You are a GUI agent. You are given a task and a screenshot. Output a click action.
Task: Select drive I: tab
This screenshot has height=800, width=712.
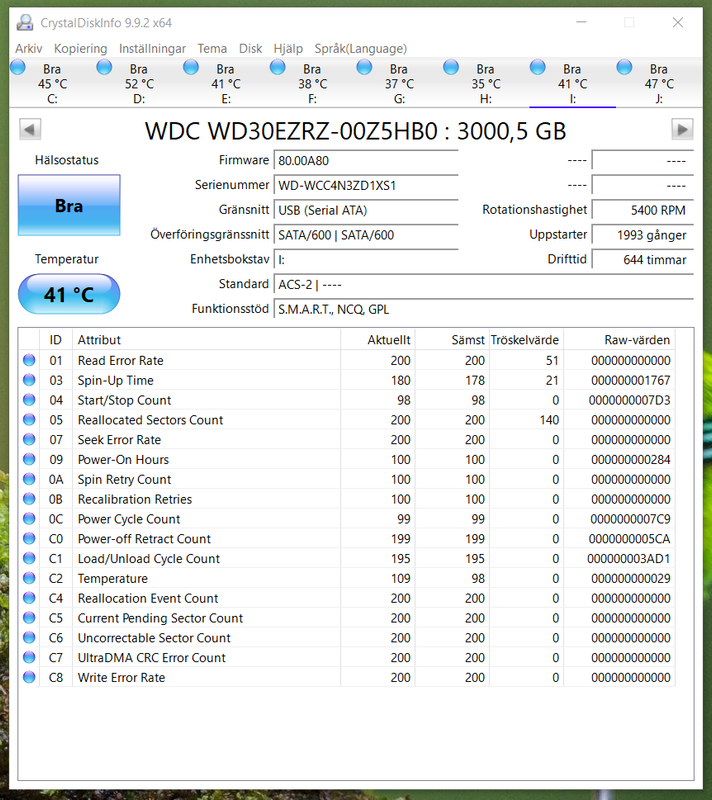[573, 83]
